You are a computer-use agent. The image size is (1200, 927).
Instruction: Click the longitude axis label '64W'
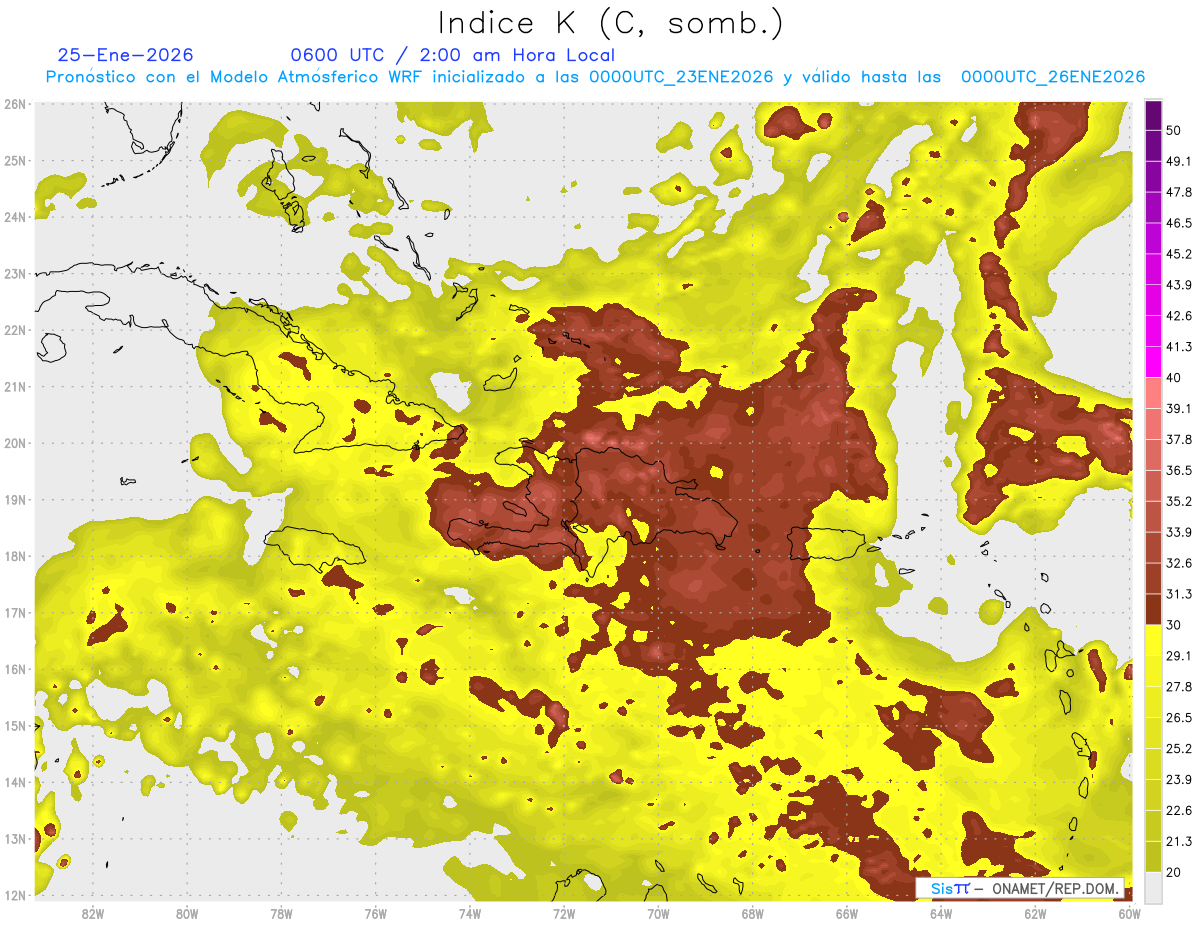point(941,914)
